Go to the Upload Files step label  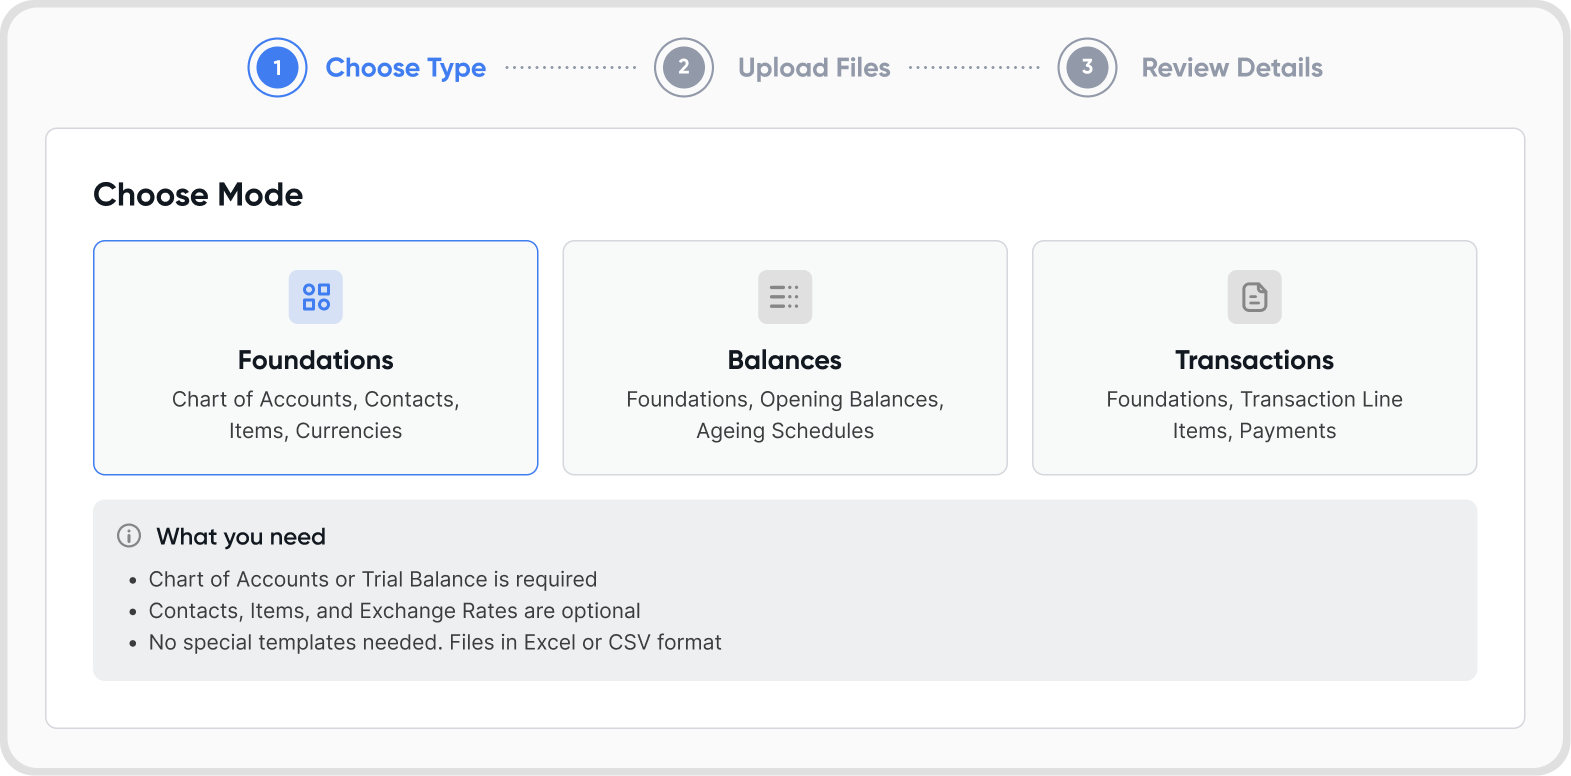pyautogui.click(x=814, y=68)
